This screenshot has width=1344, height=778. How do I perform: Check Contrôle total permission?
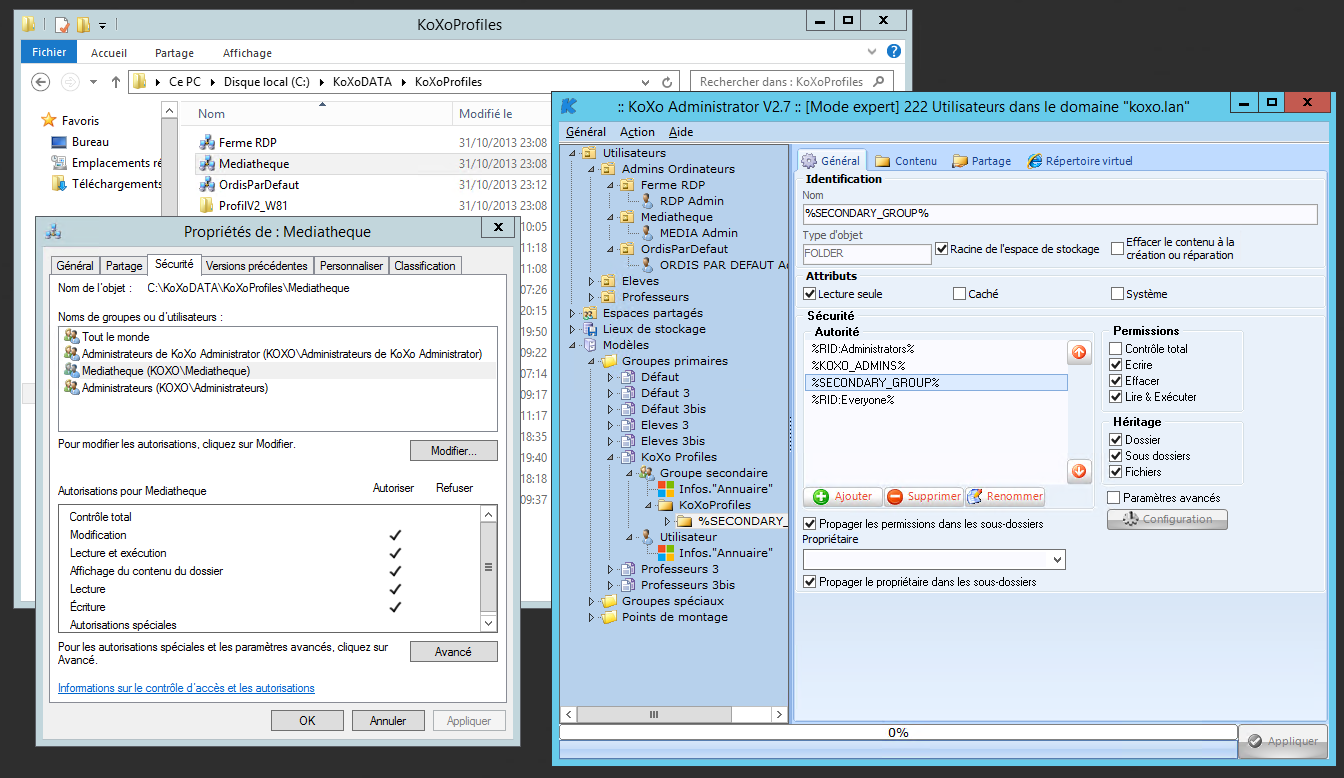point(1115,349)
